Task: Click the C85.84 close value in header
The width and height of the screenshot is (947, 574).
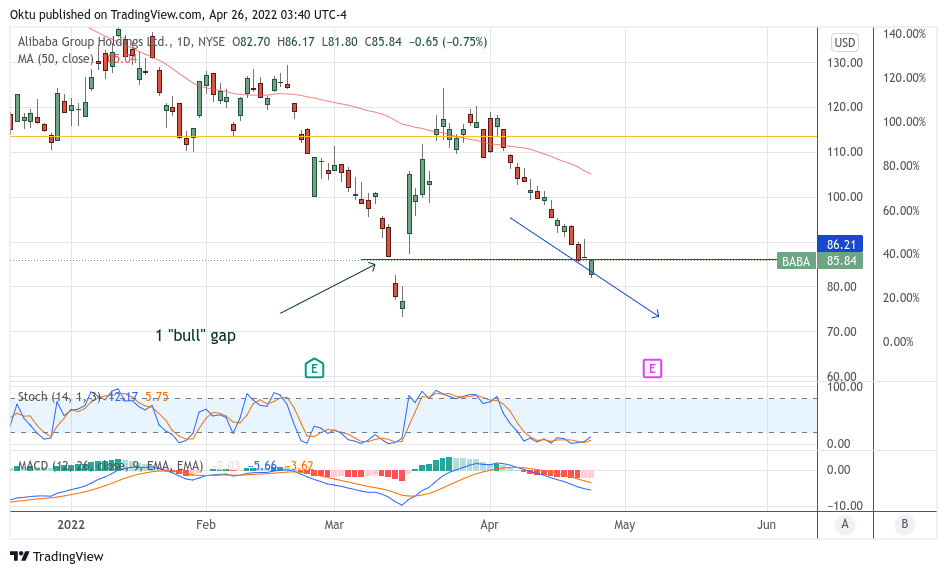Action: (x=383, y=42)
